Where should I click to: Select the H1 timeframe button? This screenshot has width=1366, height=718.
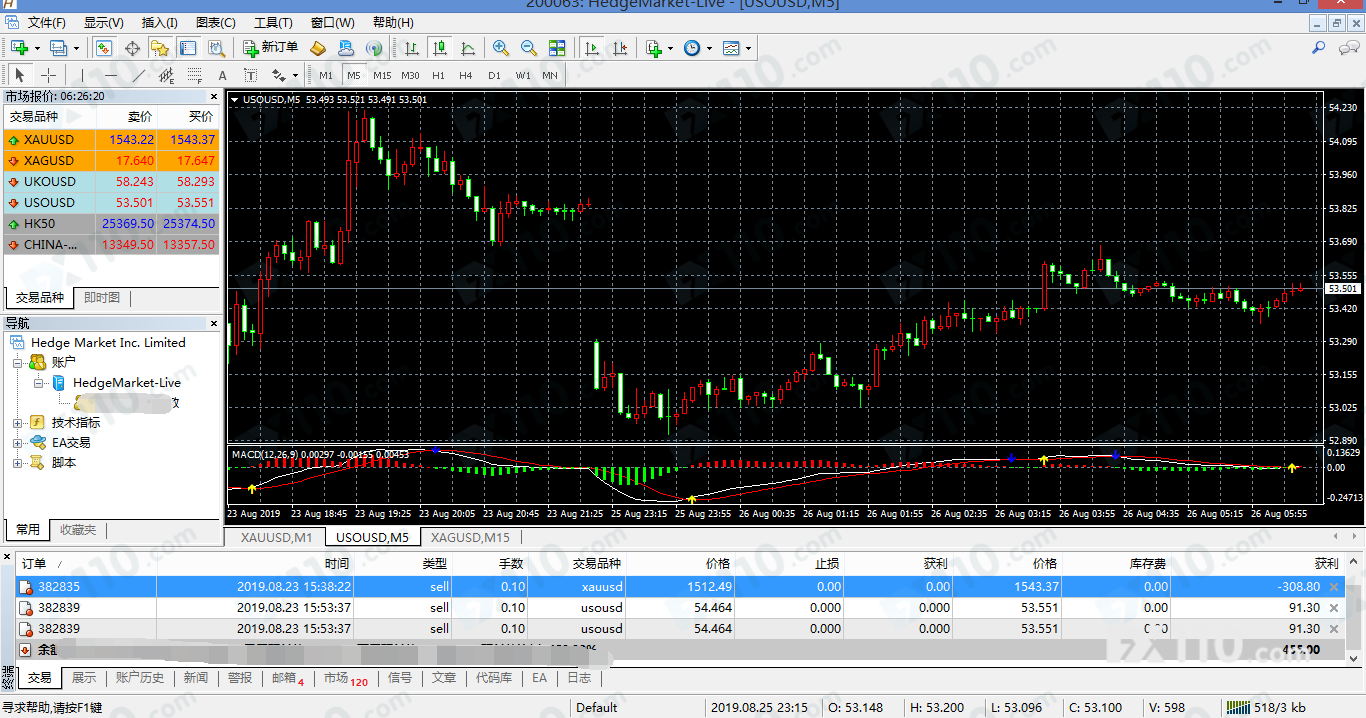(x=438, y=75)
